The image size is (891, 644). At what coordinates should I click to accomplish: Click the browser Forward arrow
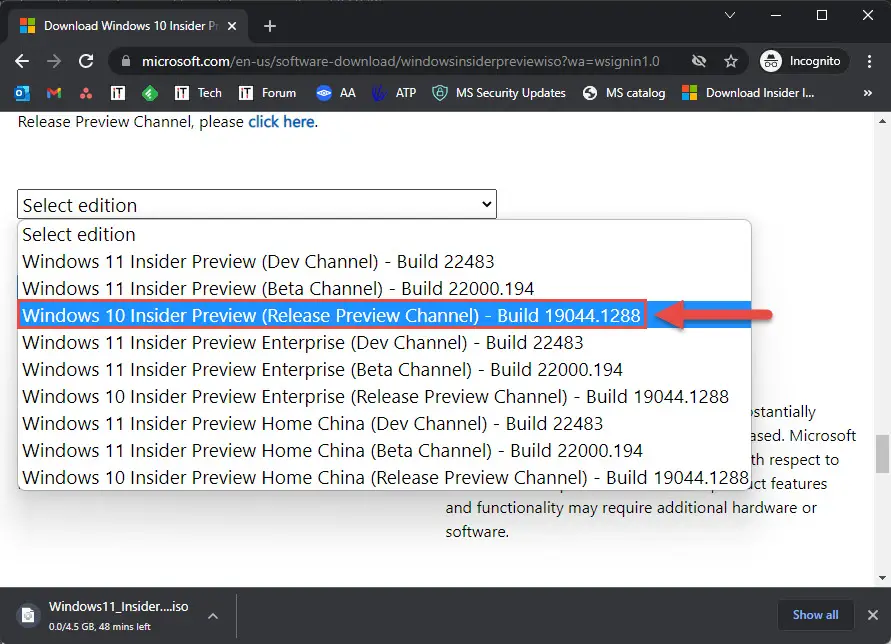tap(54, 61)
